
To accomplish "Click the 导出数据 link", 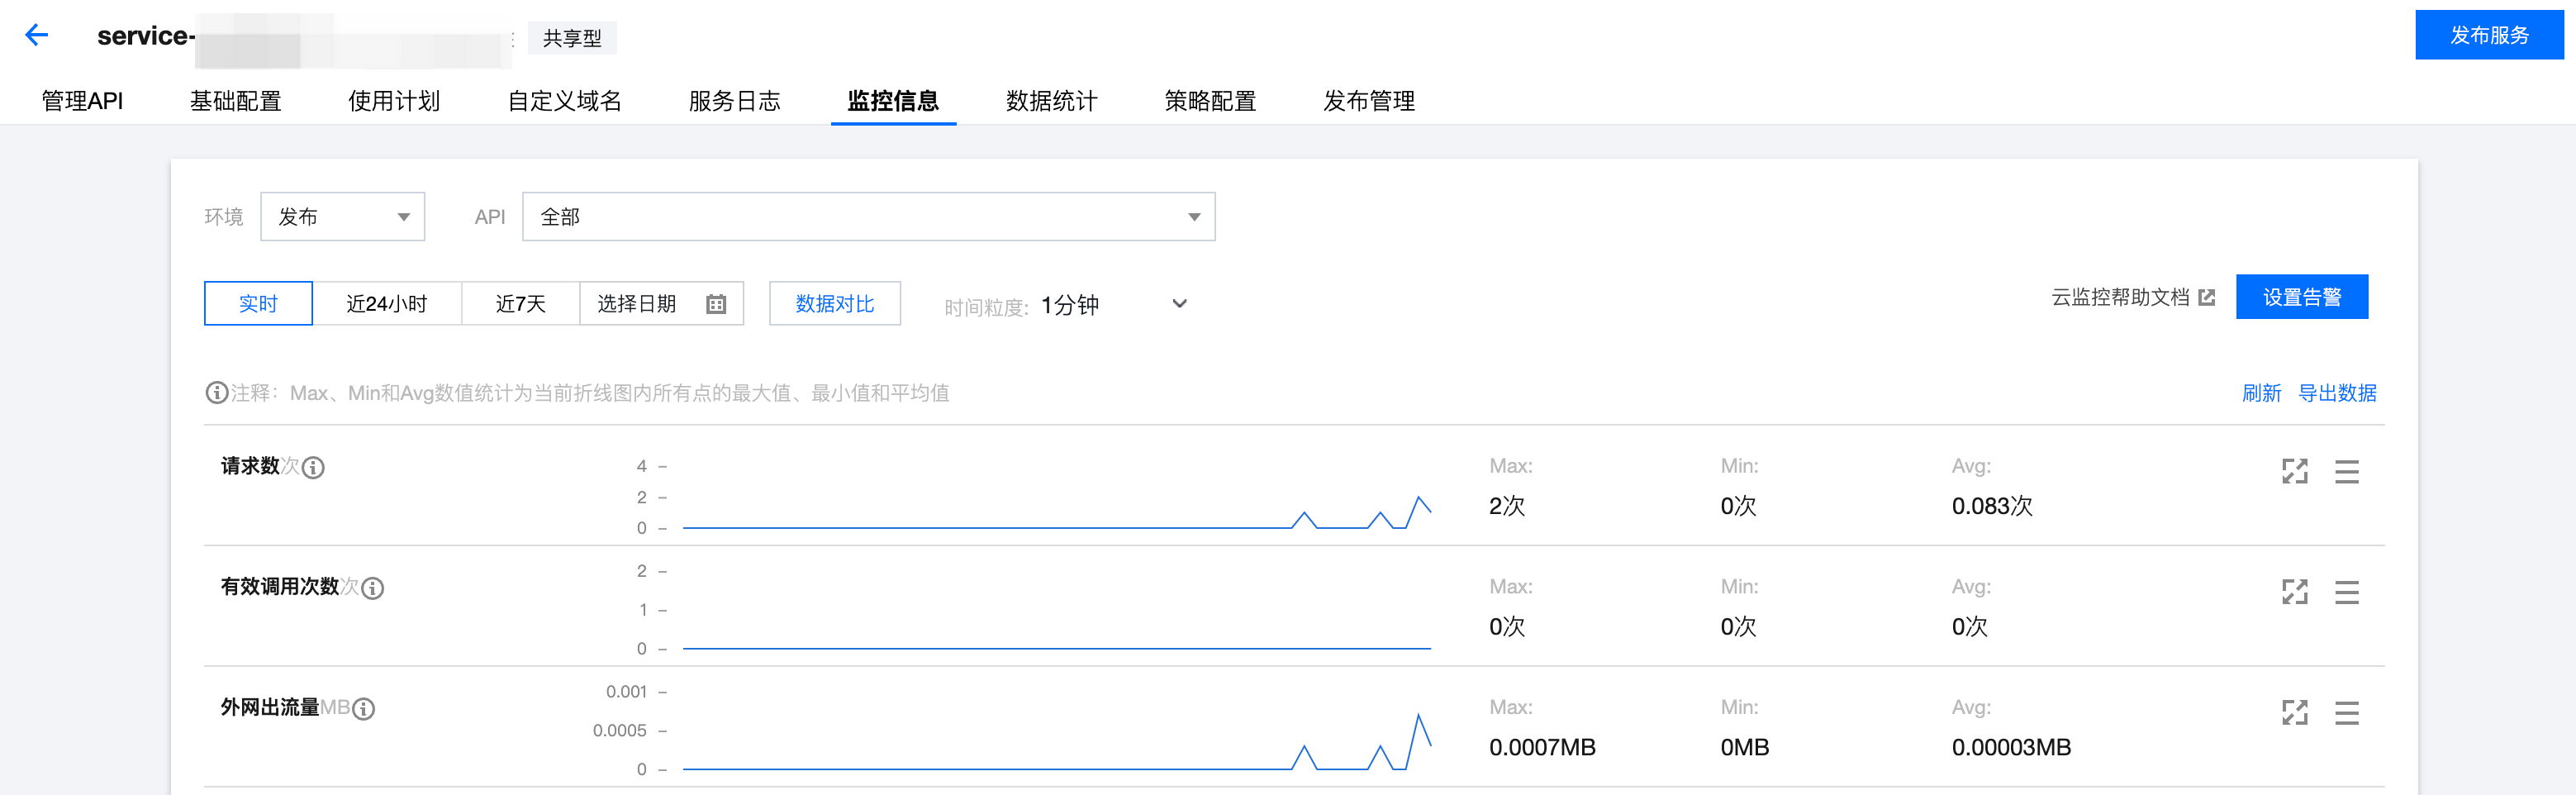I will click(2337, 393).
